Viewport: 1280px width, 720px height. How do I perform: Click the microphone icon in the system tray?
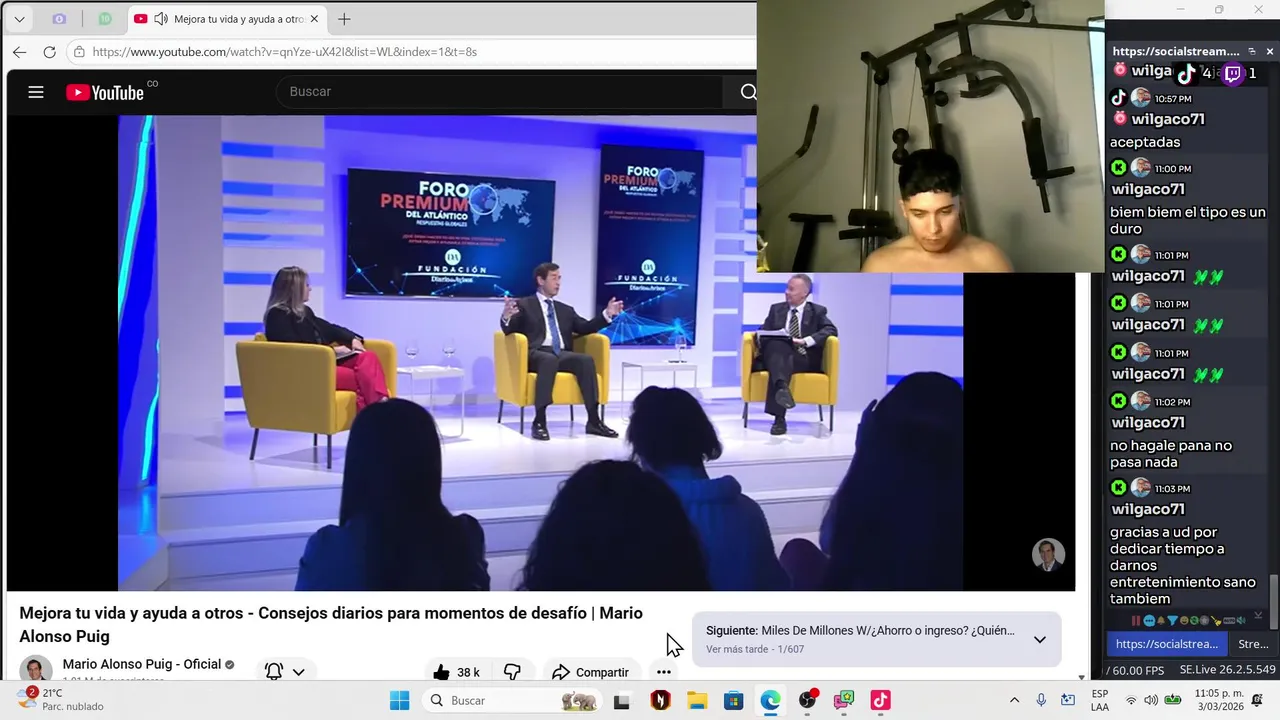click(1041, 700)
